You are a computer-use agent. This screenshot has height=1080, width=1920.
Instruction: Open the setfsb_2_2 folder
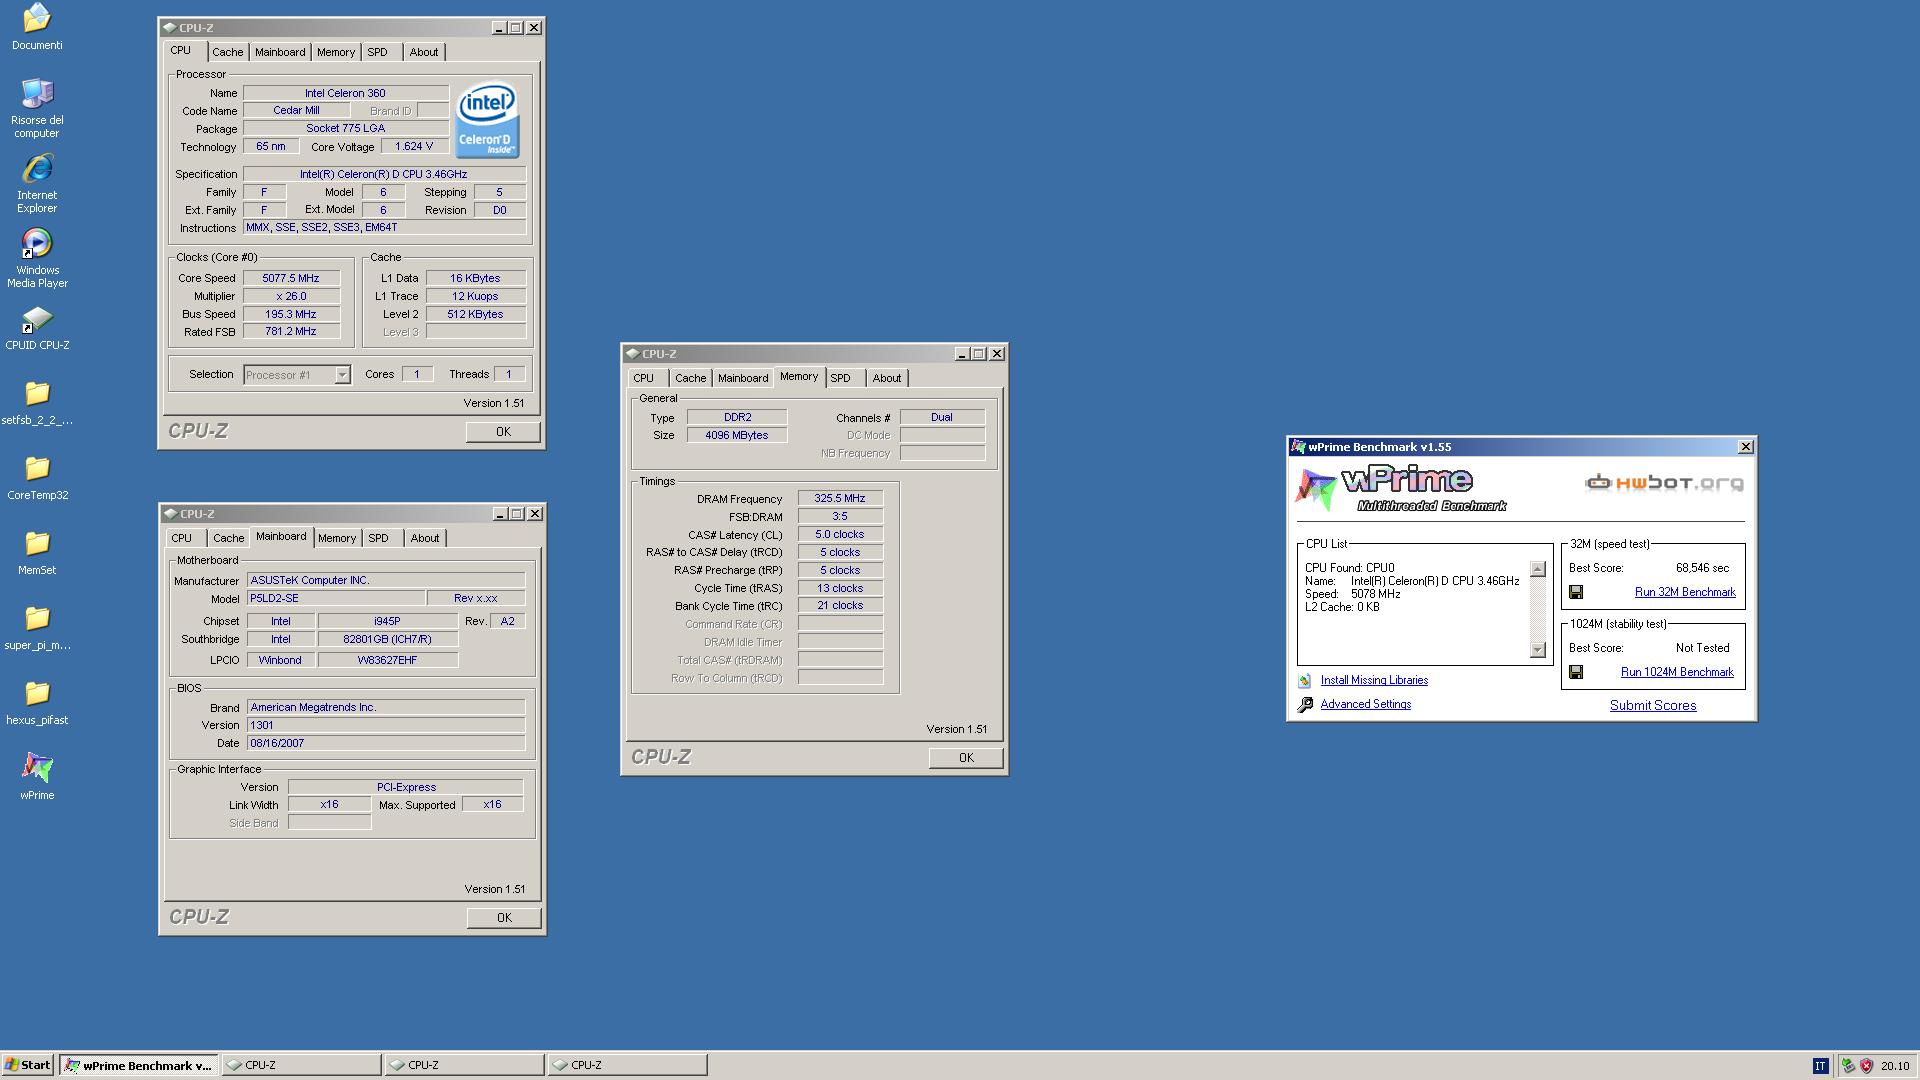(37, 403)
